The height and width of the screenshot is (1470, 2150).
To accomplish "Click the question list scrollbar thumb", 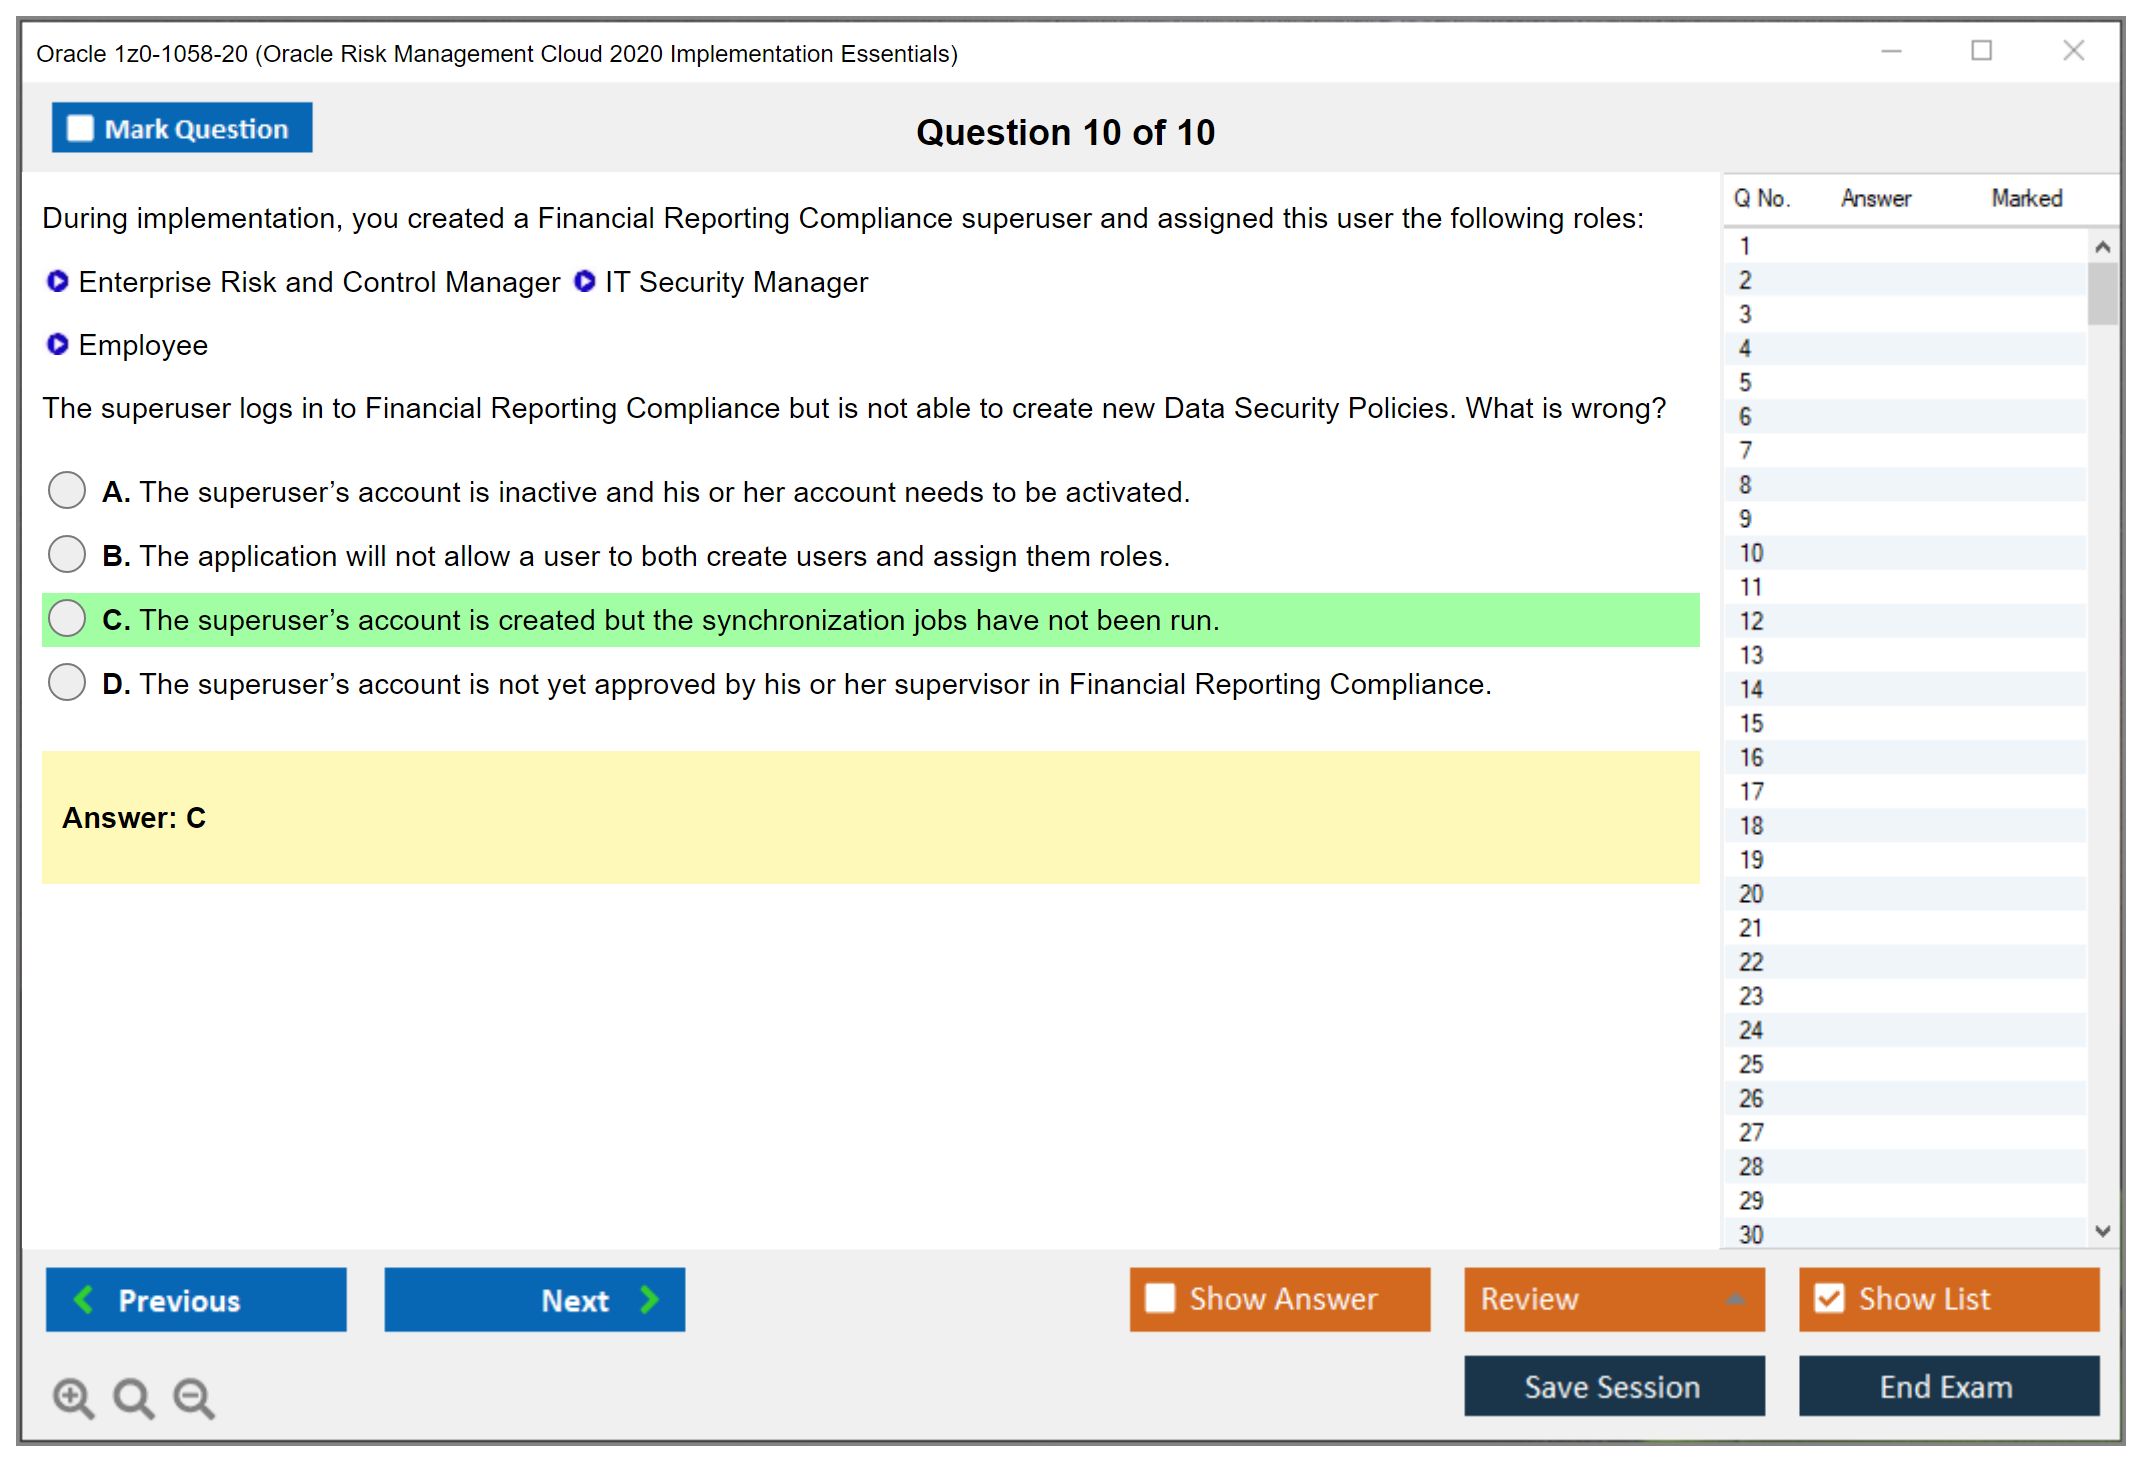I will click(x=2103, y=294).
